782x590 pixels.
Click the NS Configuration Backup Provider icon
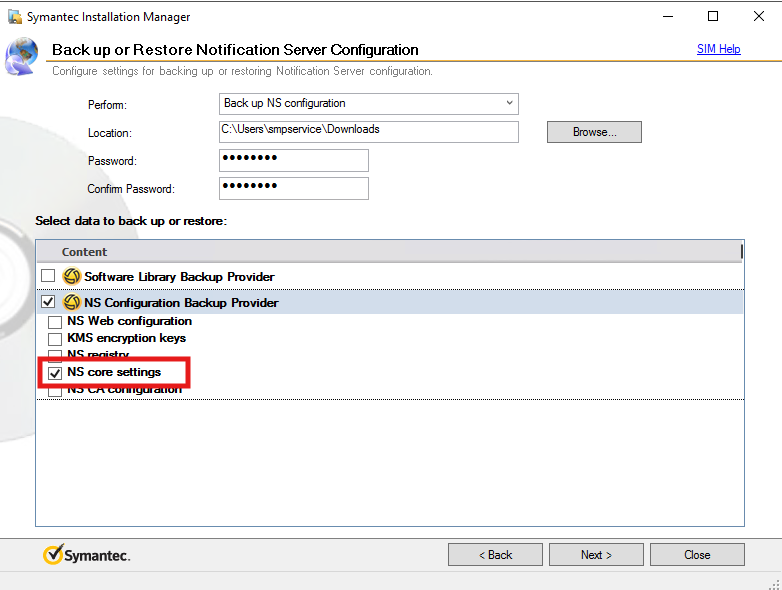point(72,302)
